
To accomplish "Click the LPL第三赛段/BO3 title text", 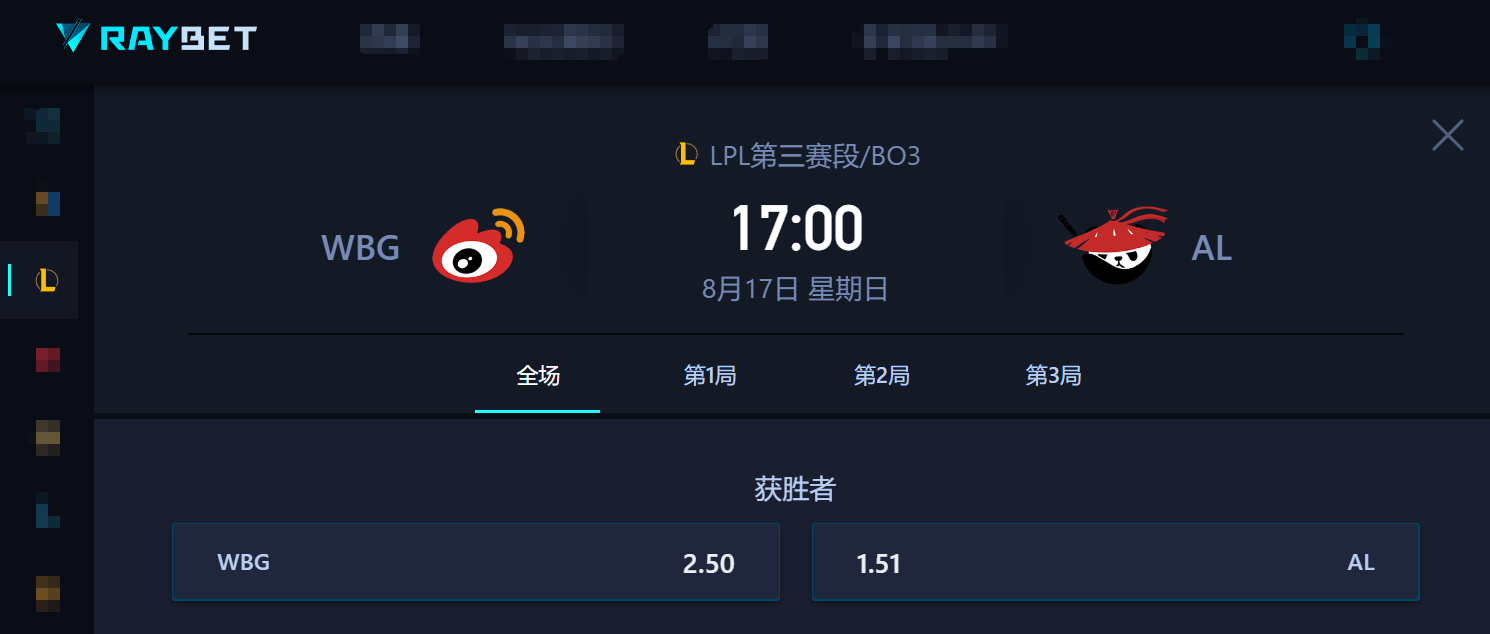I will pos(815,156).
